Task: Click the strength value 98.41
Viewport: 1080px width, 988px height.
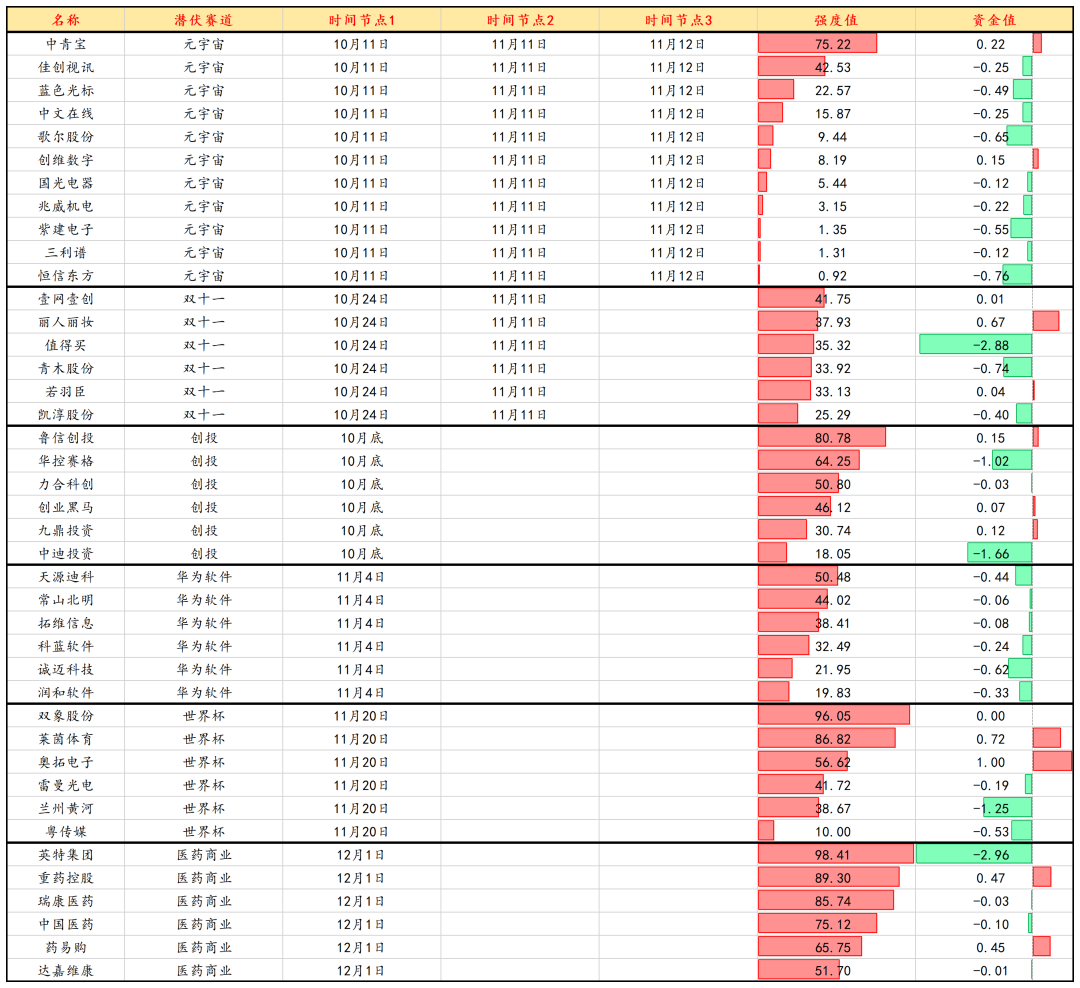Action: click(833, 855)
